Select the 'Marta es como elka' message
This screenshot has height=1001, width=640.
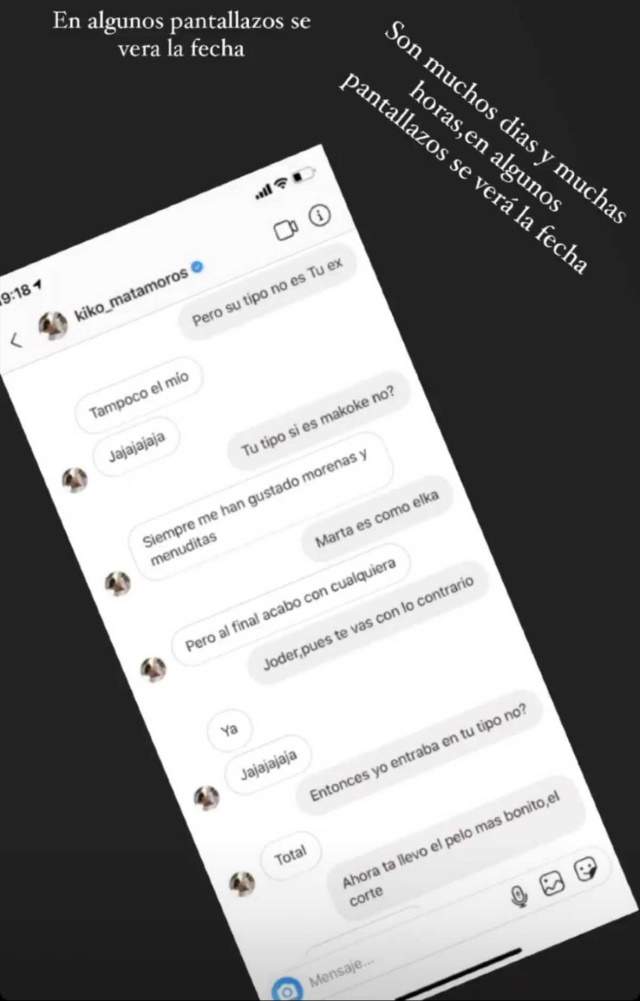[x=377, y=518]
